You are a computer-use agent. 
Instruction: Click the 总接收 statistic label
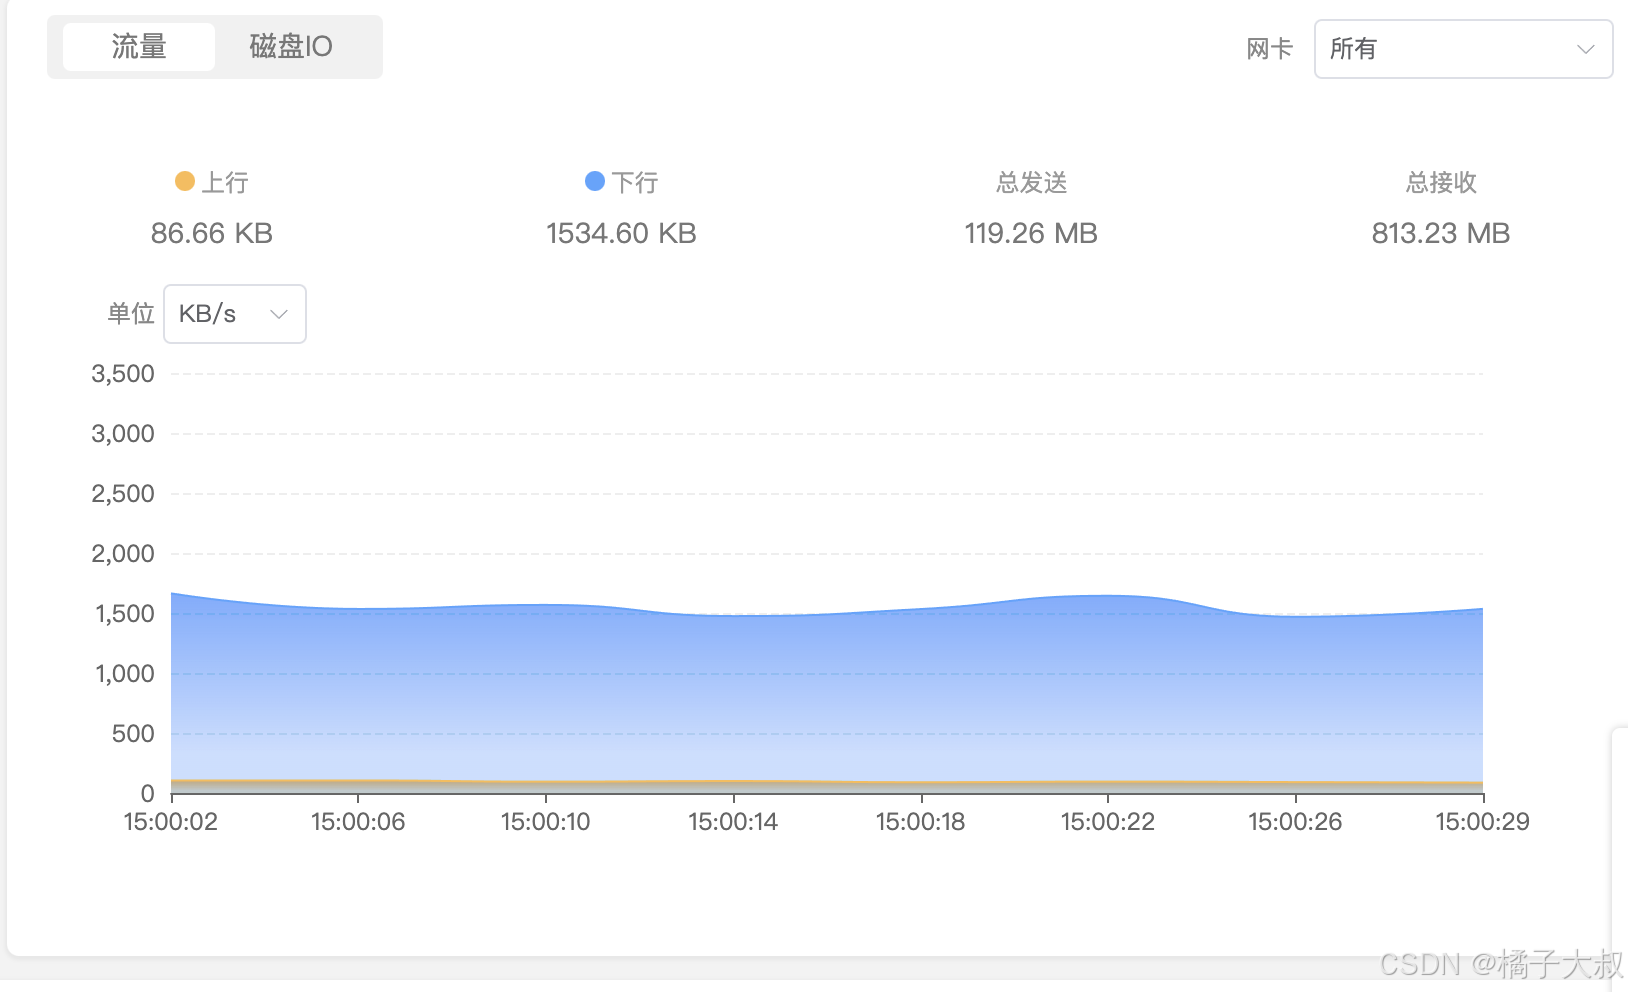[x=1440, y=182]
